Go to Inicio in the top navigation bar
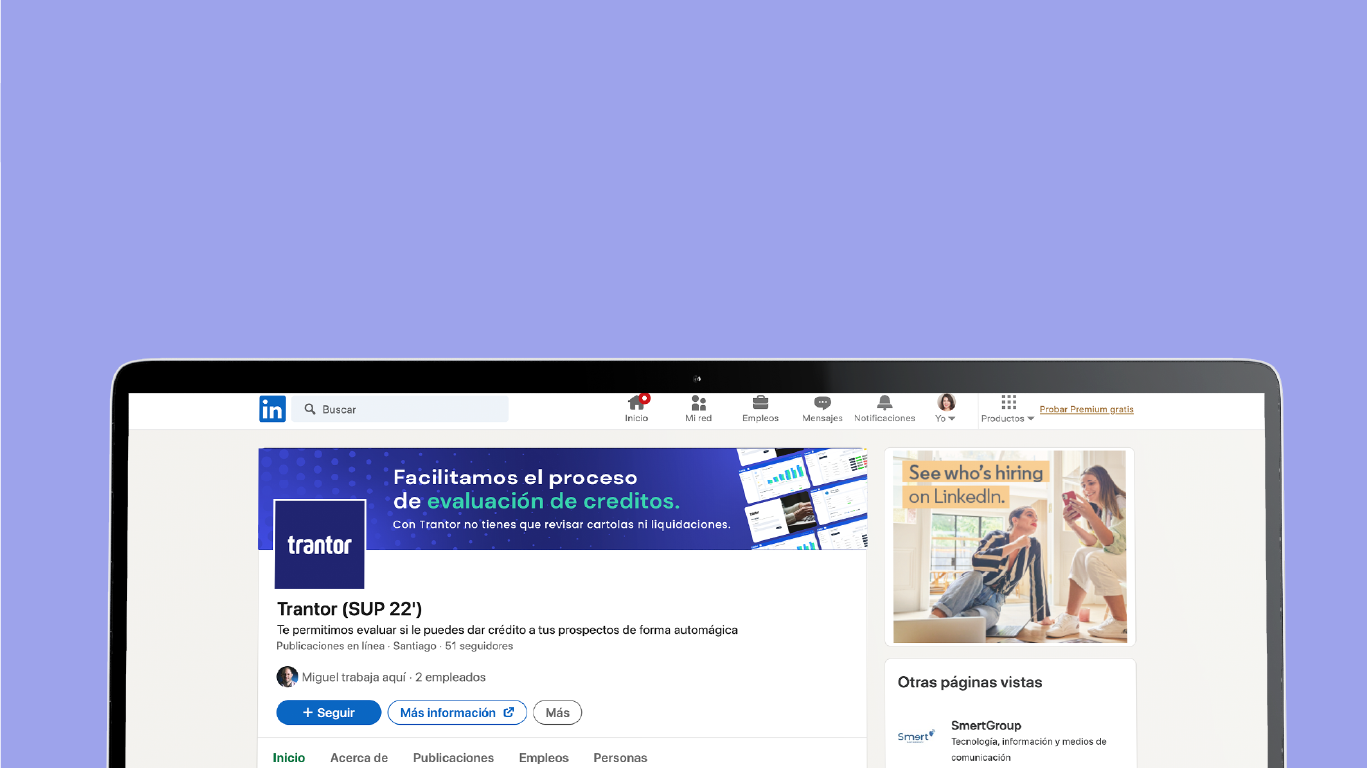This screenshot has height=768, width=1367. (637, 409)
